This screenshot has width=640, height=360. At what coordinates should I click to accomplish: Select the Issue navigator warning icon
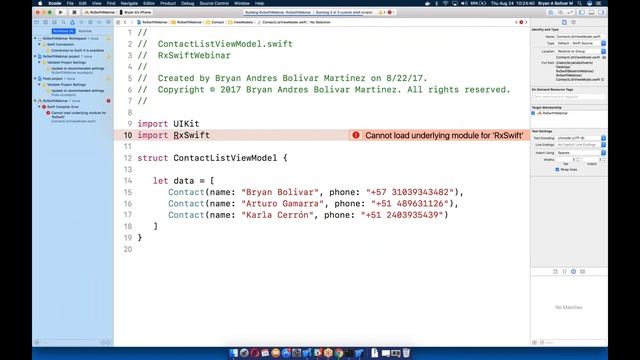pyautogui.click(x=73, y=22)
